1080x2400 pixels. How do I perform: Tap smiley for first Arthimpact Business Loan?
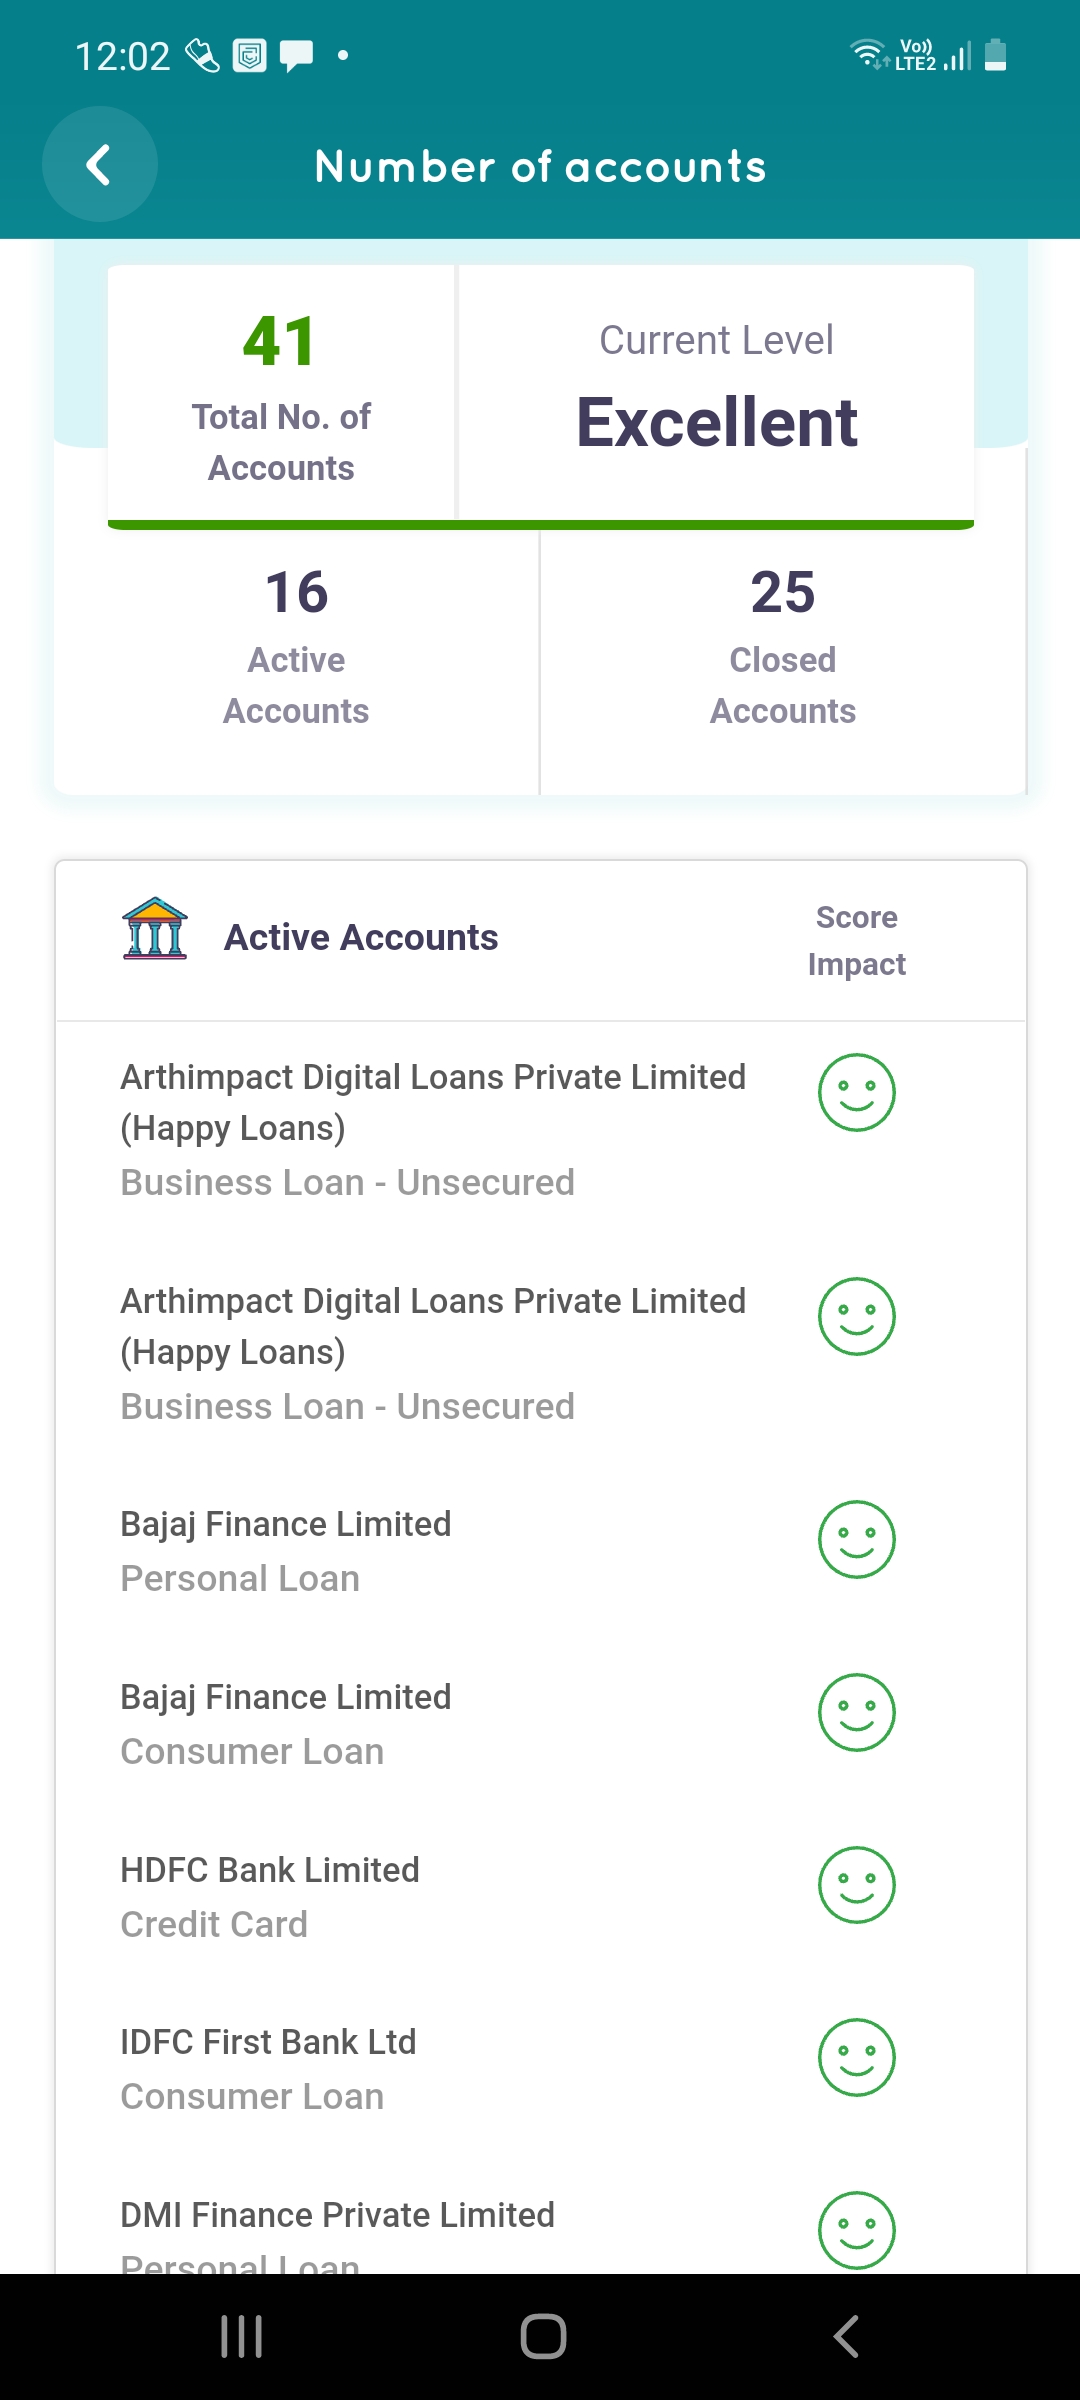coord(856,1092)
